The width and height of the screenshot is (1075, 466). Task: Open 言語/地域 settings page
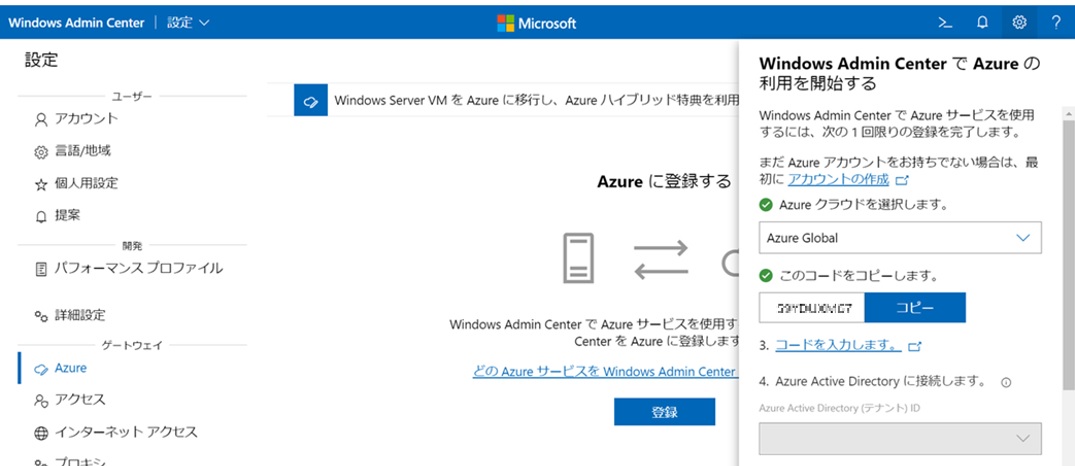(x=82, y=151)
